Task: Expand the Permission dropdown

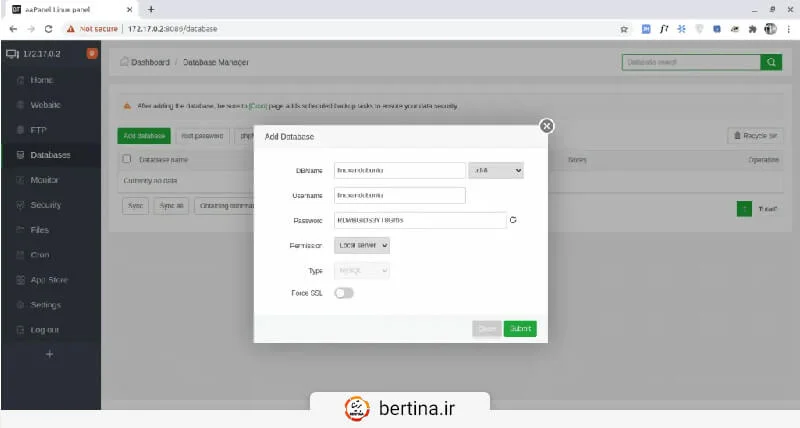Action: [361, 245]
